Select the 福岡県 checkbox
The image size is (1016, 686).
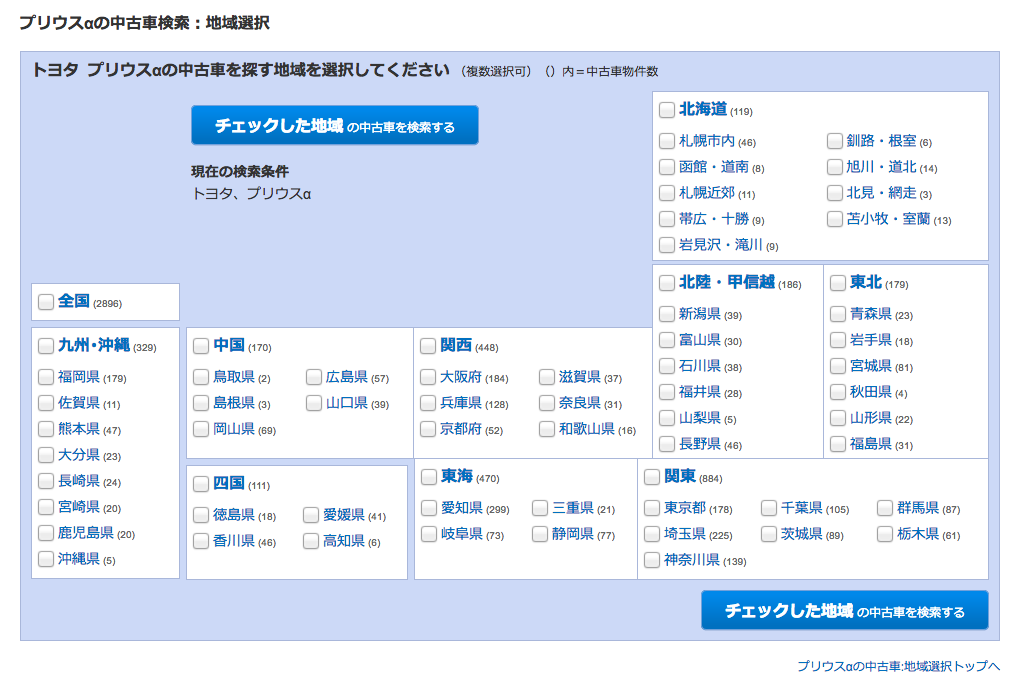click(45, 377)
